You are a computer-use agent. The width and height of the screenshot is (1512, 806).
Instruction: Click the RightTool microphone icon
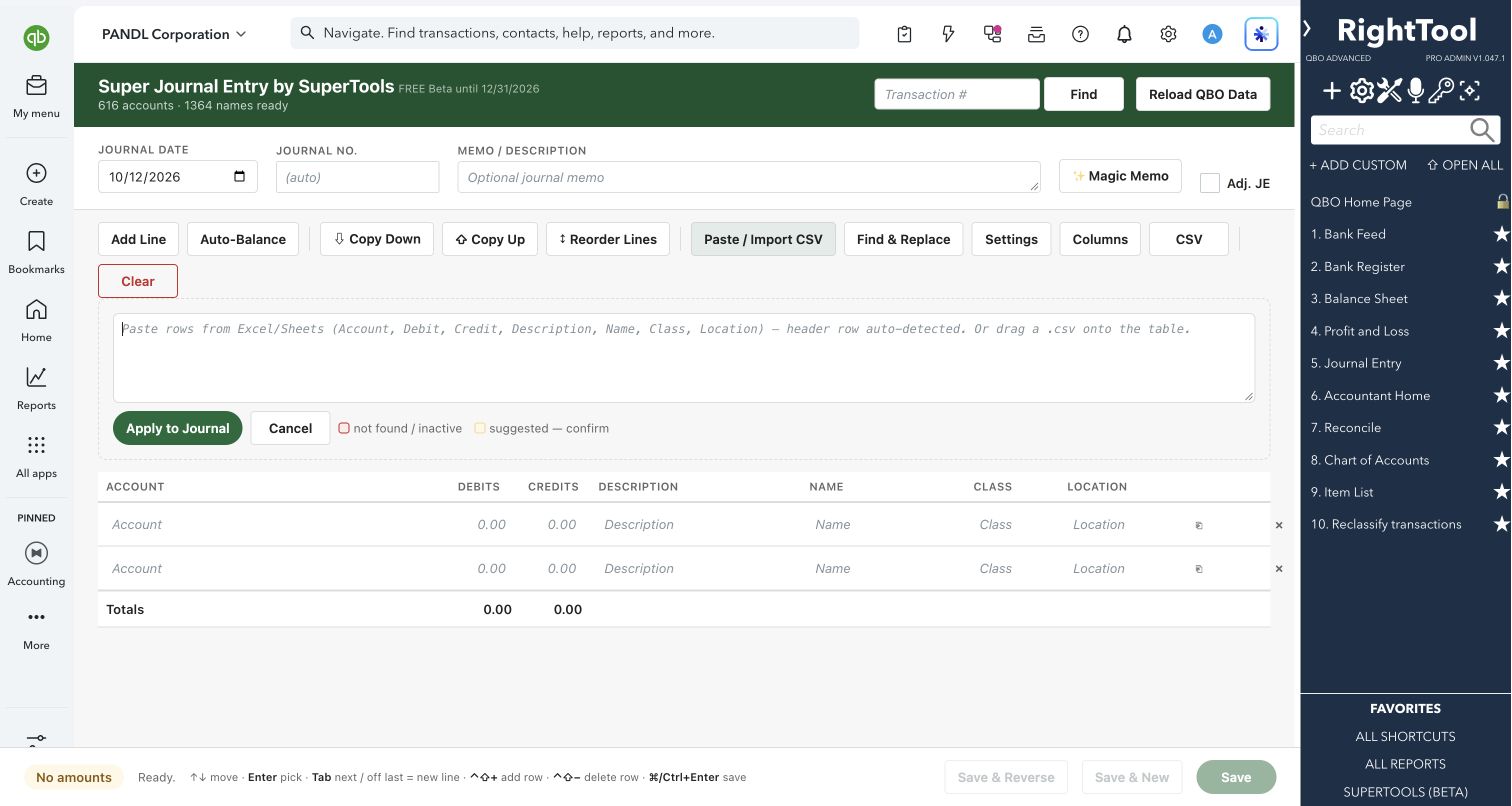(1415, 92)
